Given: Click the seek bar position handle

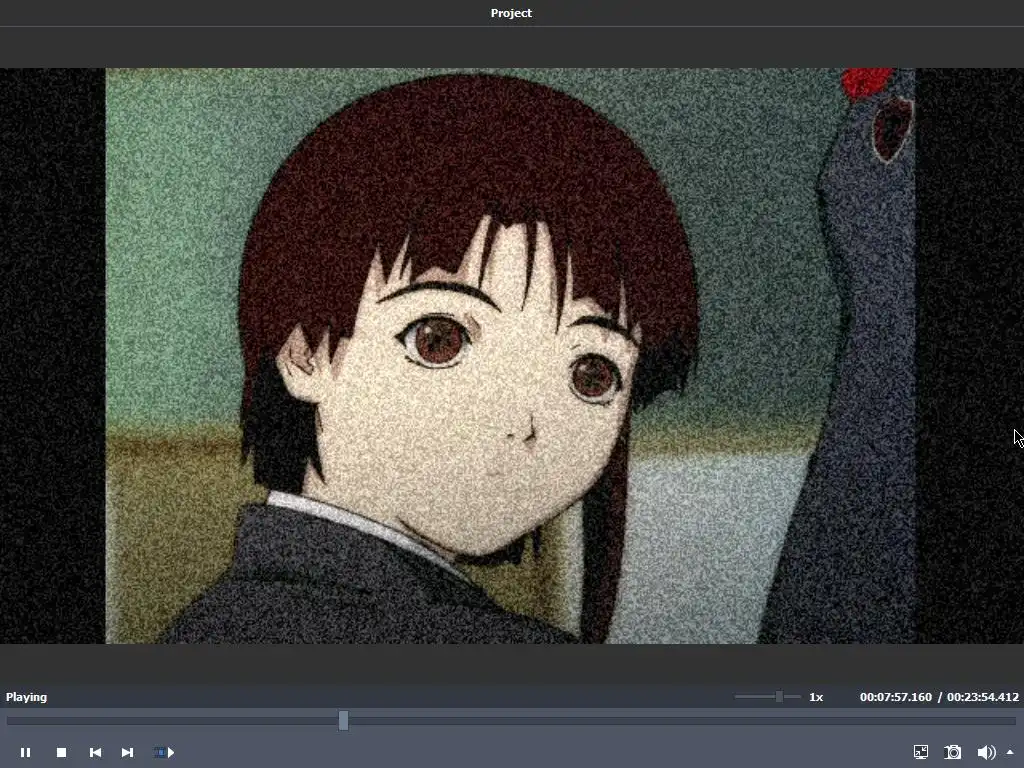Looking at the screenshot, I should coord(344,720).
